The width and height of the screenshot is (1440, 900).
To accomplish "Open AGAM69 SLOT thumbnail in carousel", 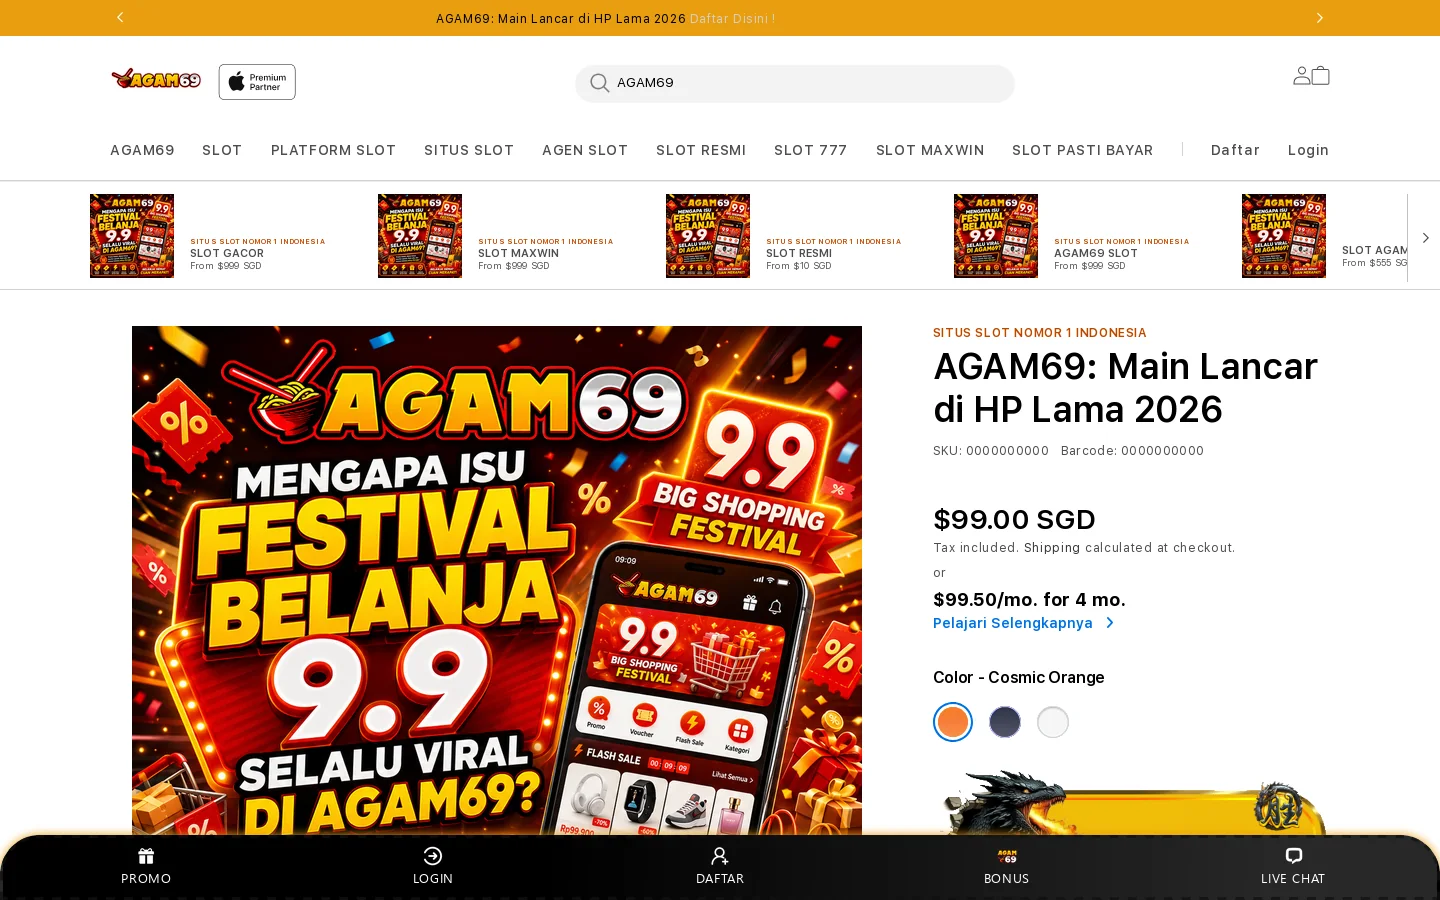I will pos(996,236).
